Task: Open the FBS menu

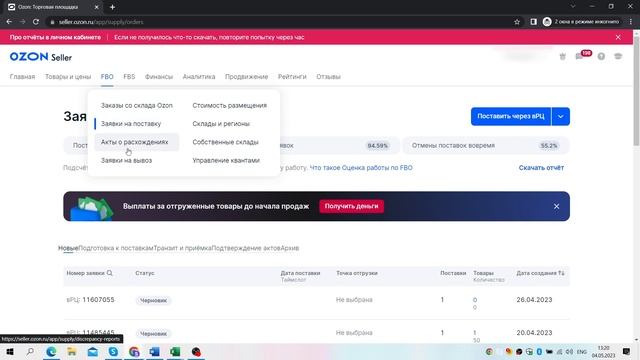Action: (129, 77)
